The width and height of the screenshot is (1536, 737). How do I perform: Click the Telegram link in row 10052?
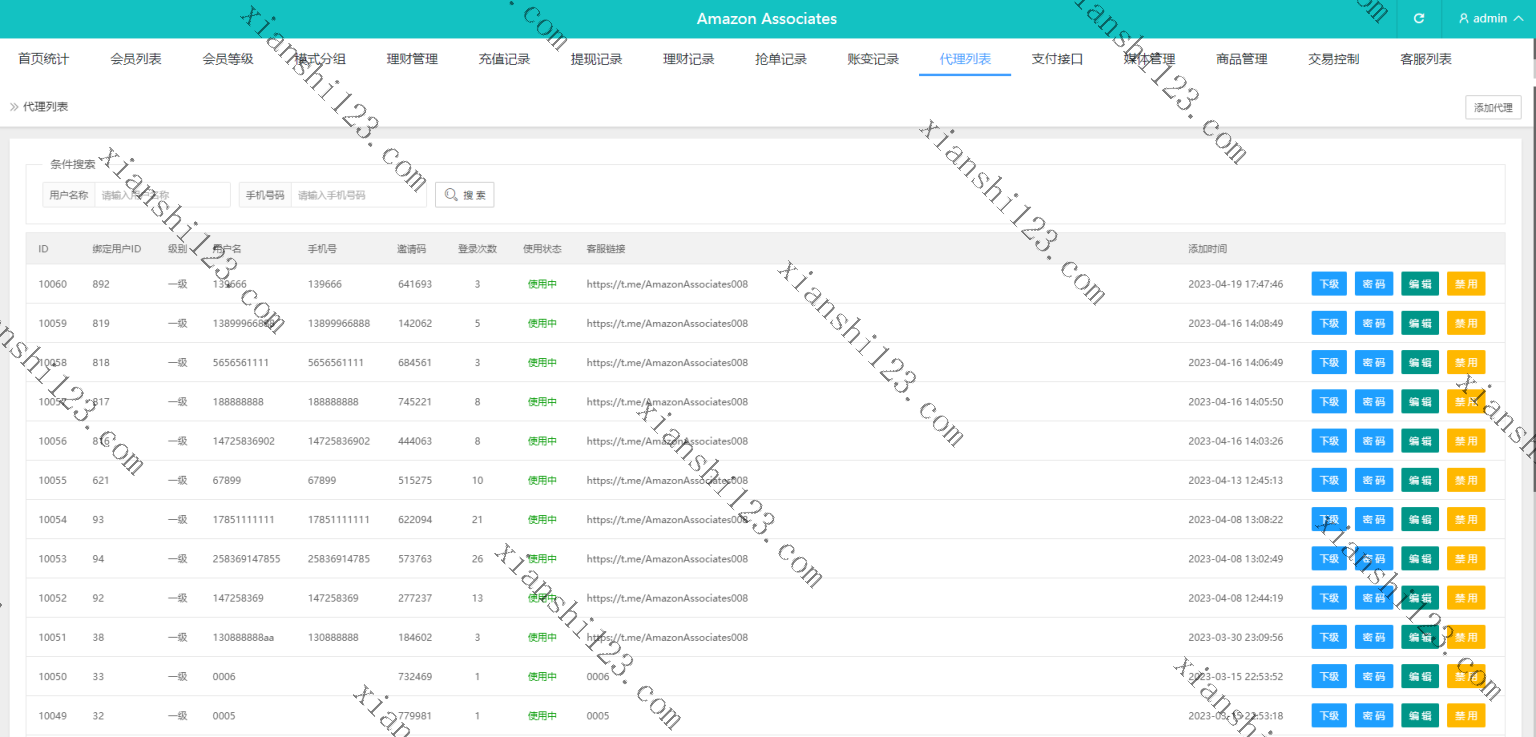[x=667, y=598]
